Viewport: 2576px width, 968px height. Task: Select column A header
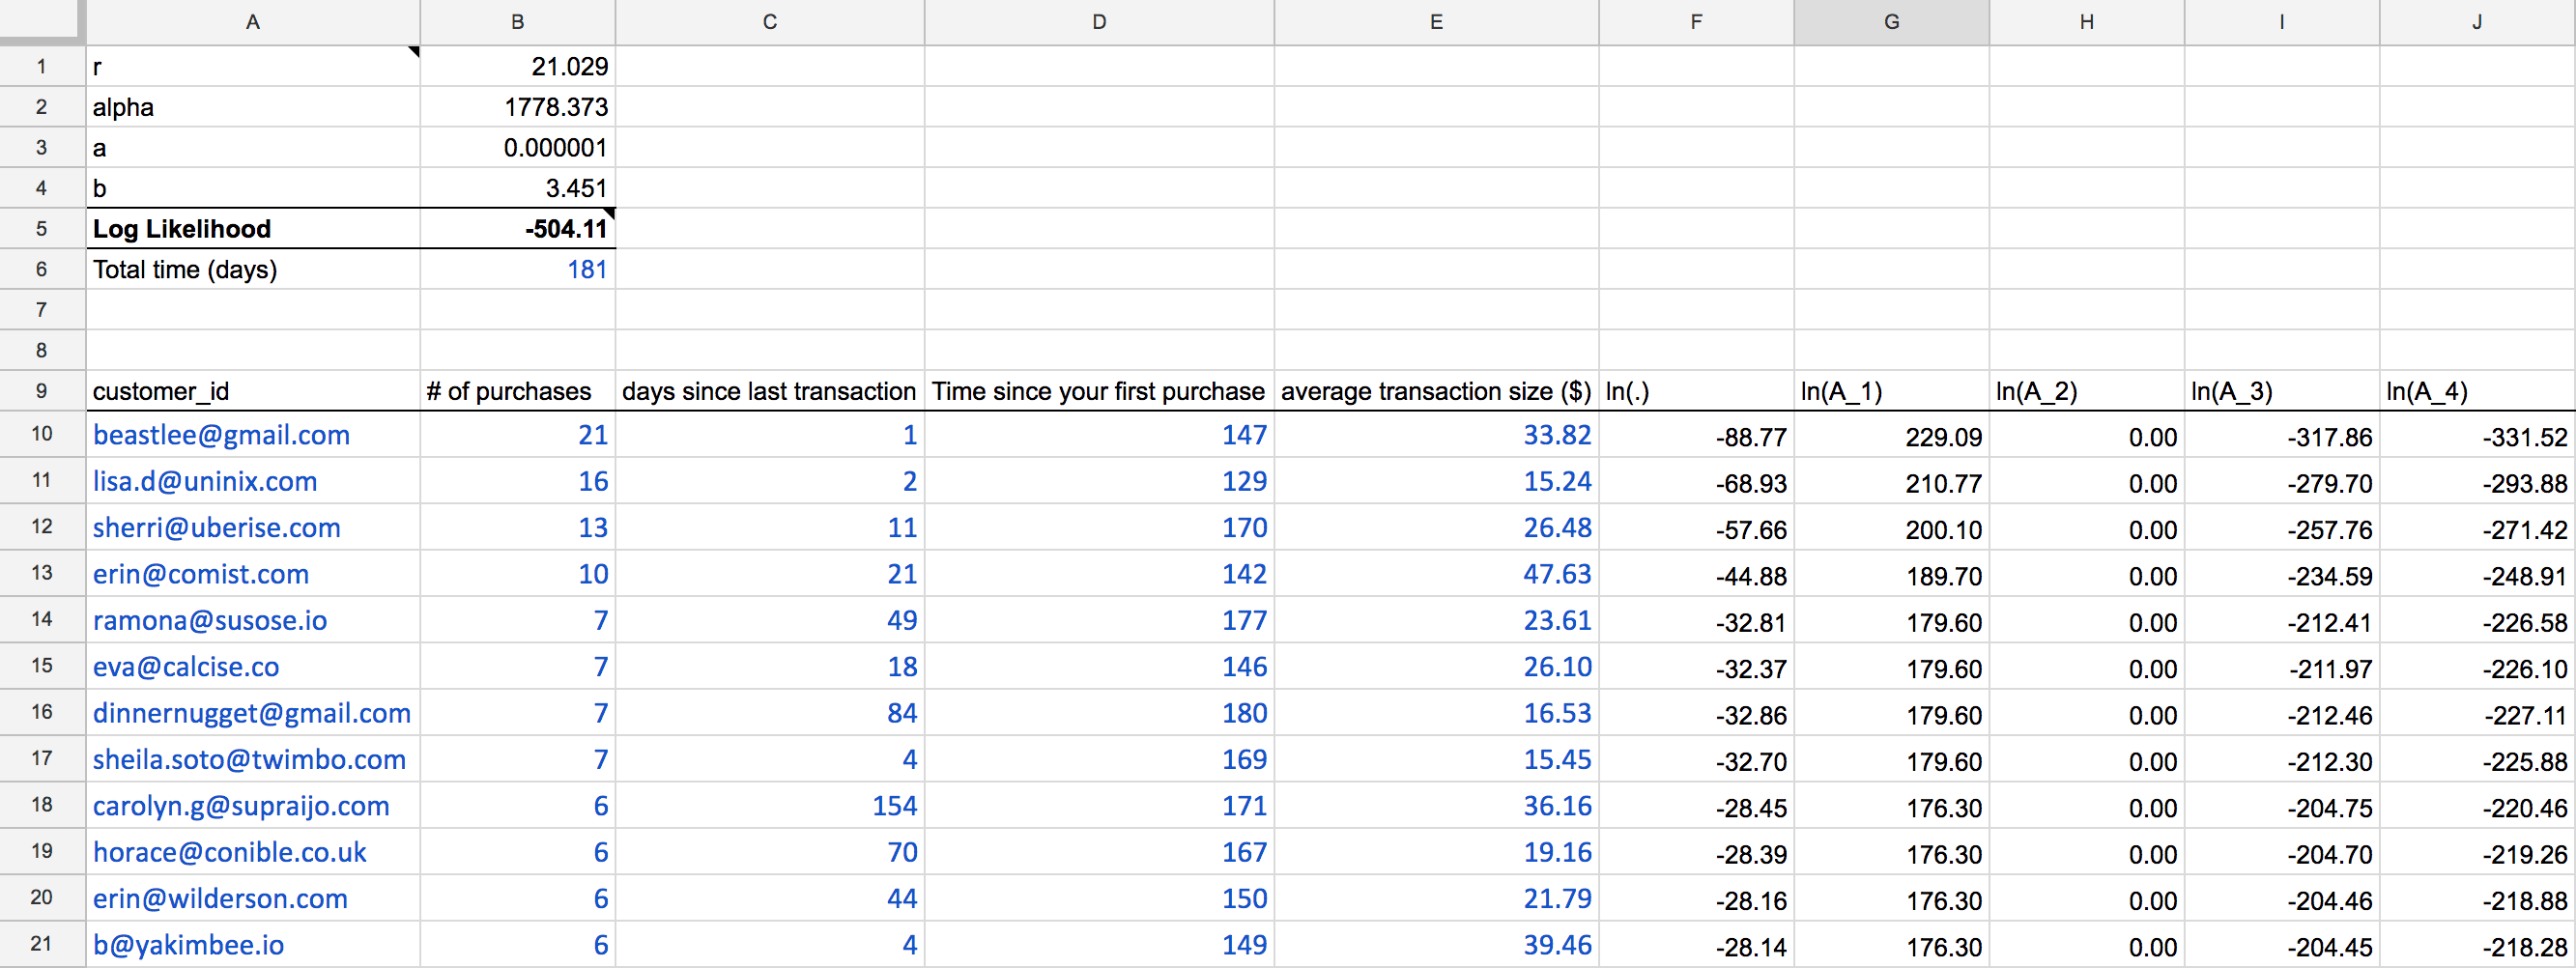[252, 21]
